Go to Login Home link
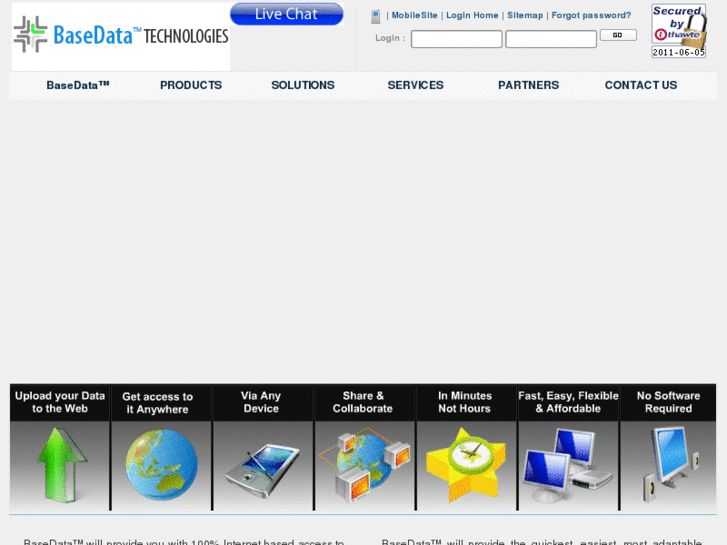Screen dimensions: 727x545 pyautogui.click(x=472, y=15)
